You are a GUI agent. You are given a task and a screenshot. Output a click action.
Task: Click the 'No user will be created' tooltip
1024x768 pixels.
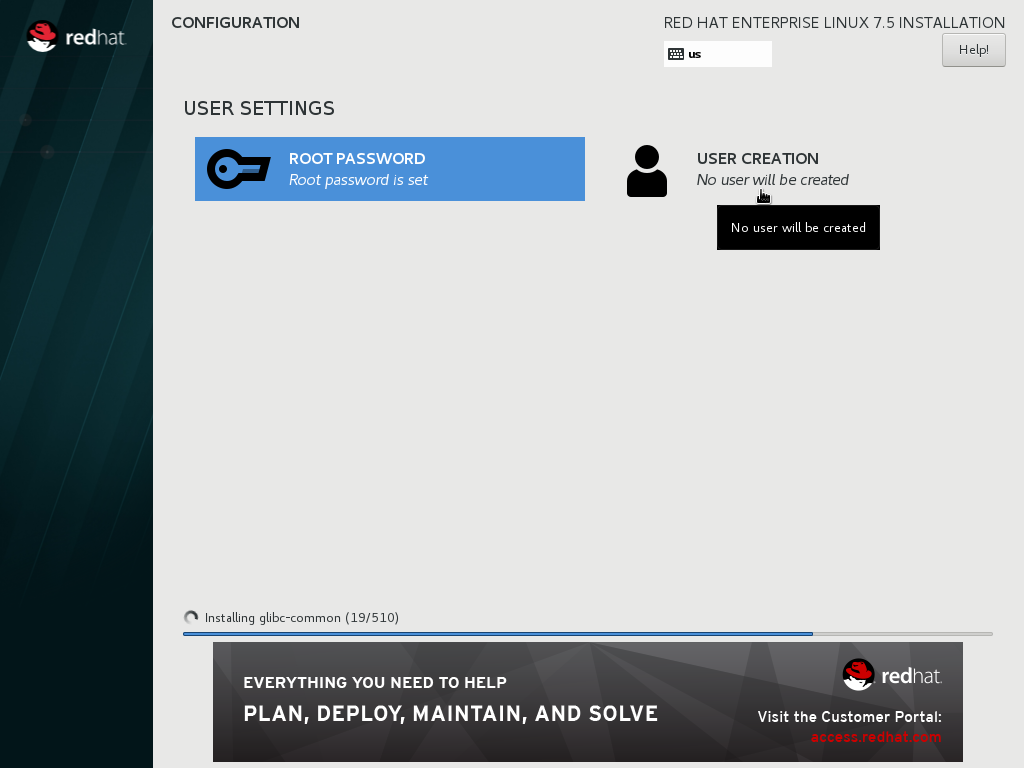(798, 227)
